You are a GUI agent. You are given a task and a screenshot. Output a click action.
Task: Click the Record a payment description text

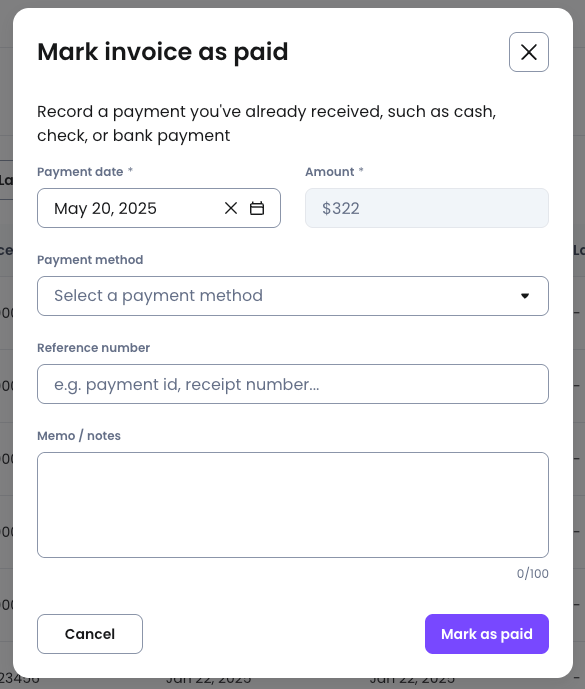click(x=266, y=123)
